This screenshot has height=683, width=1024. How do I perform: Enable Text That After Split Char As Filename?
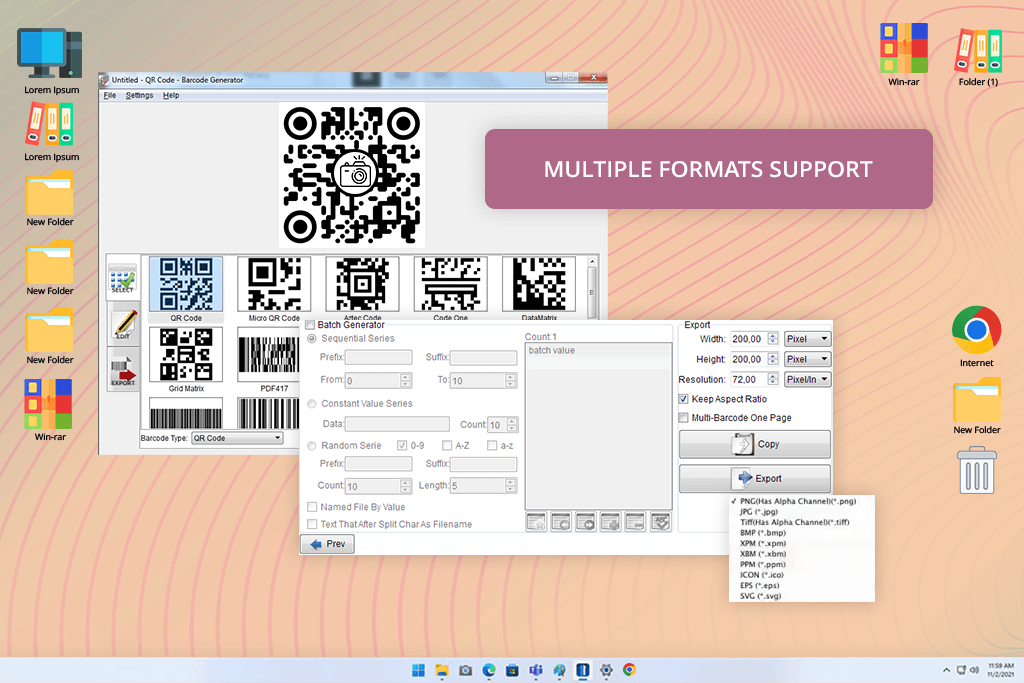tap(312, 524)
